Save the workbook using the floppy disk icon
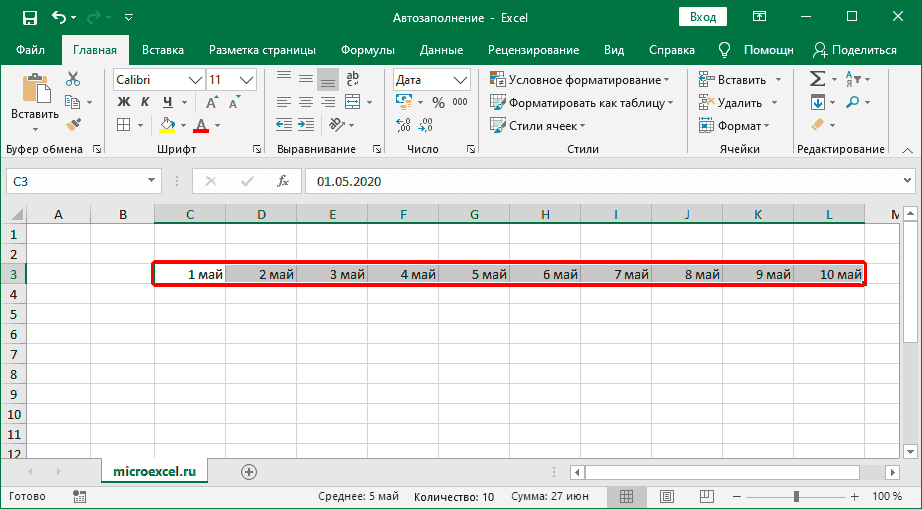The height and width of the screenshot is (509, 922). [x=29, y=17]
